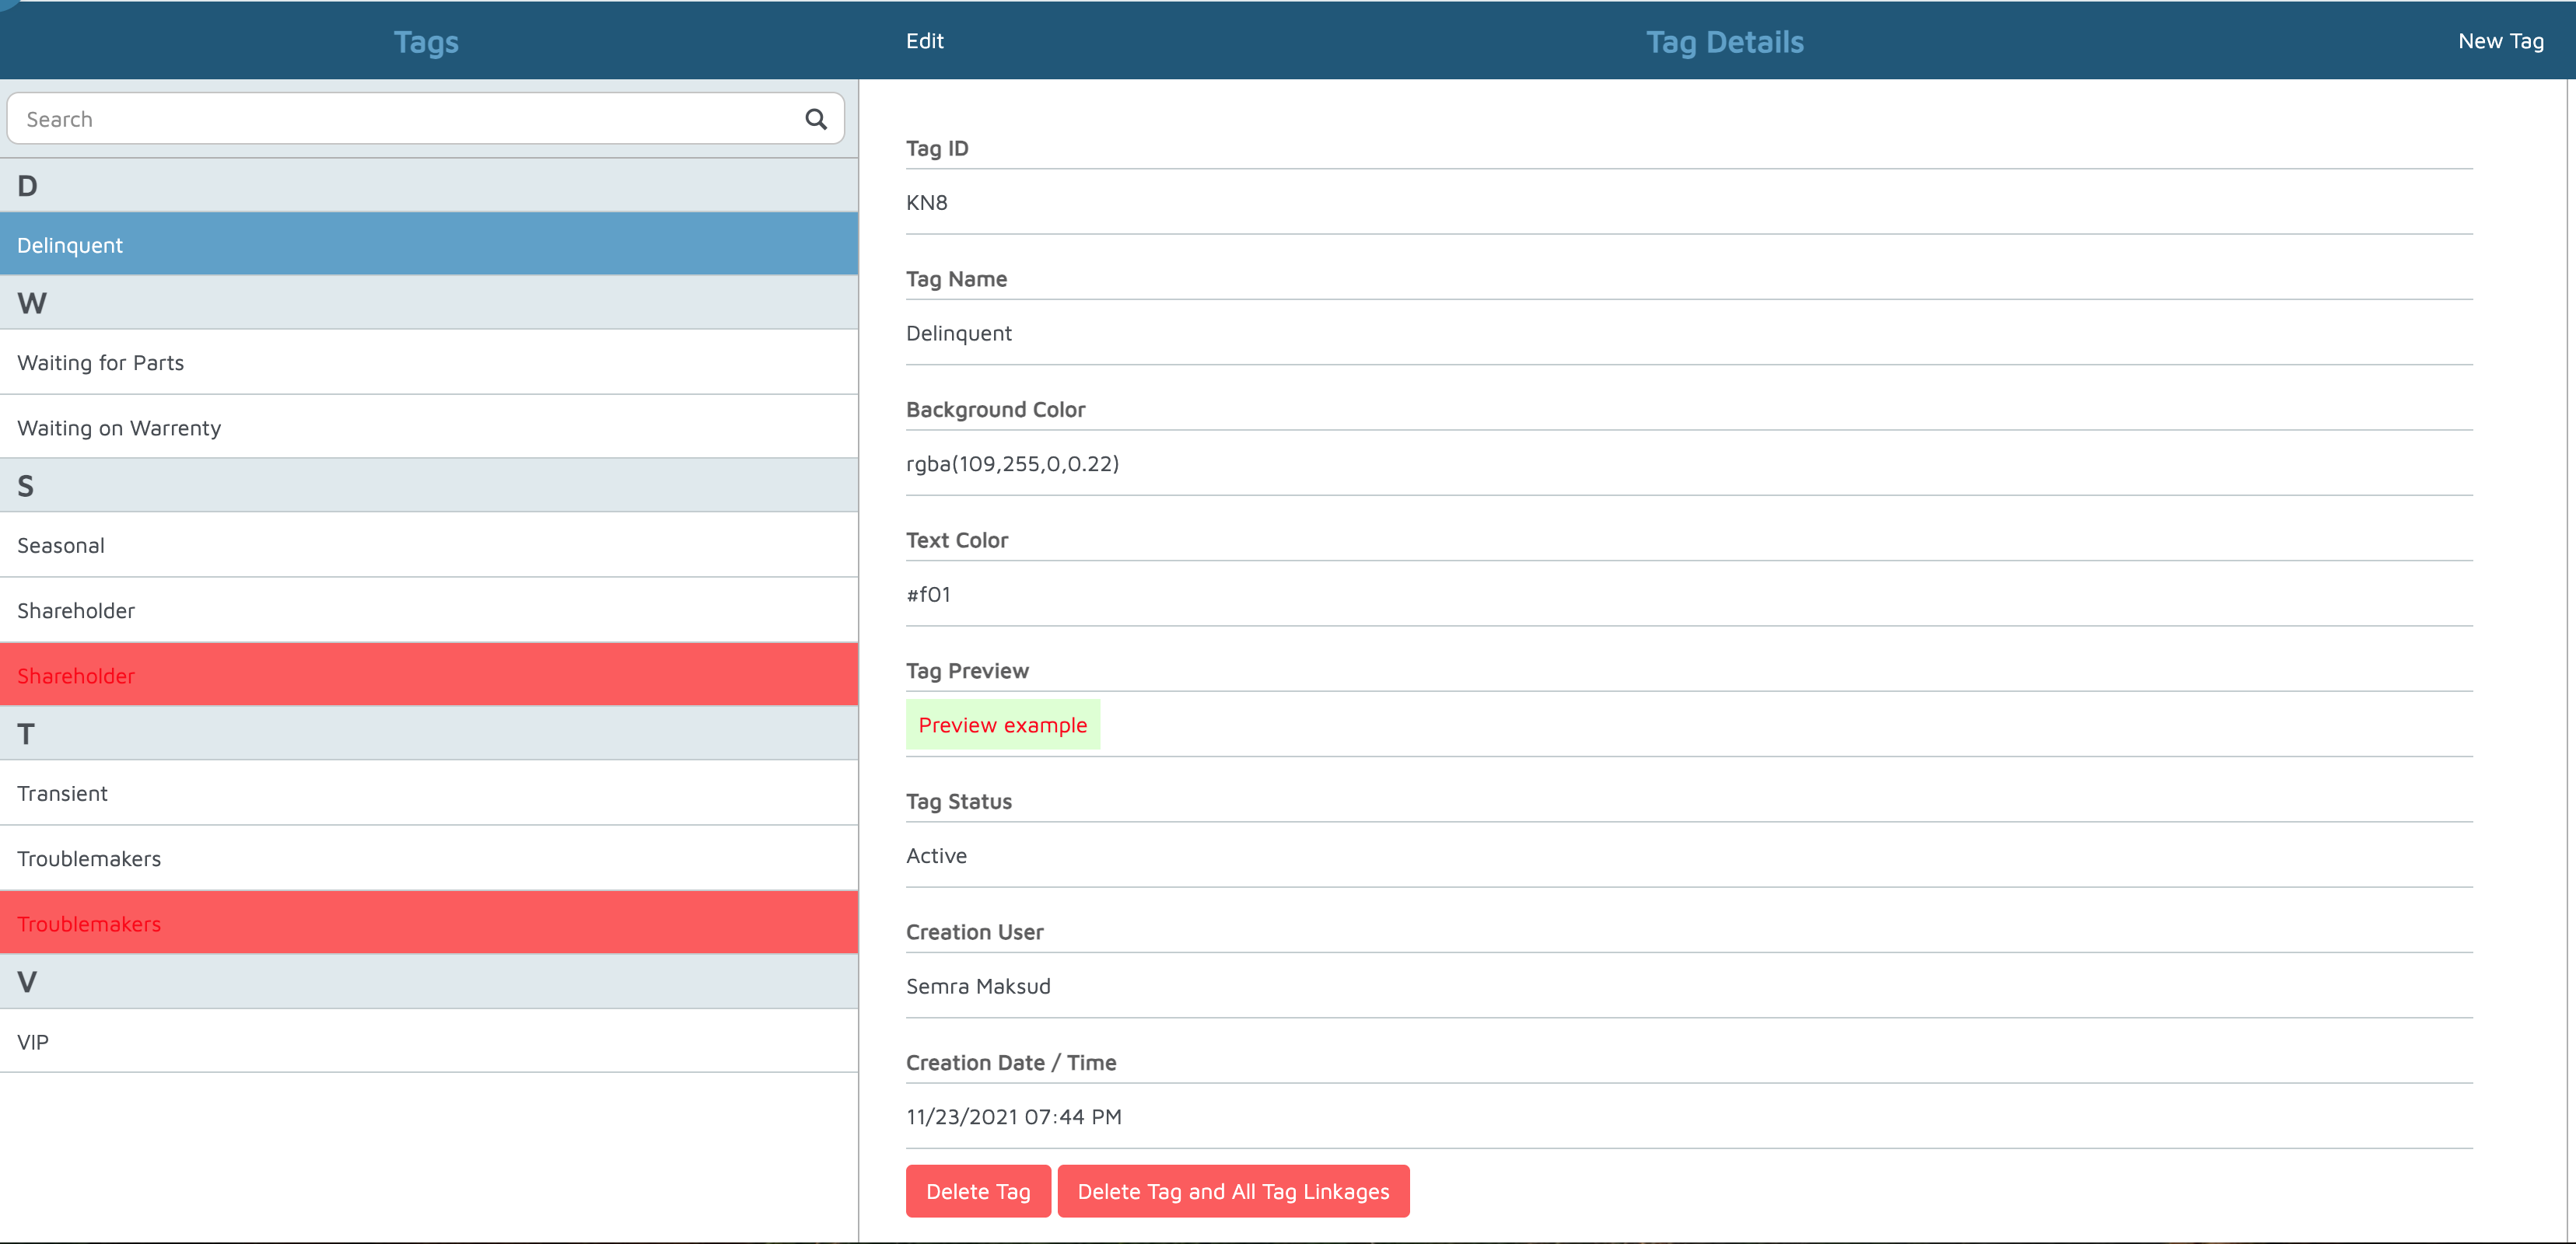Click the W section header

(428, 303)
